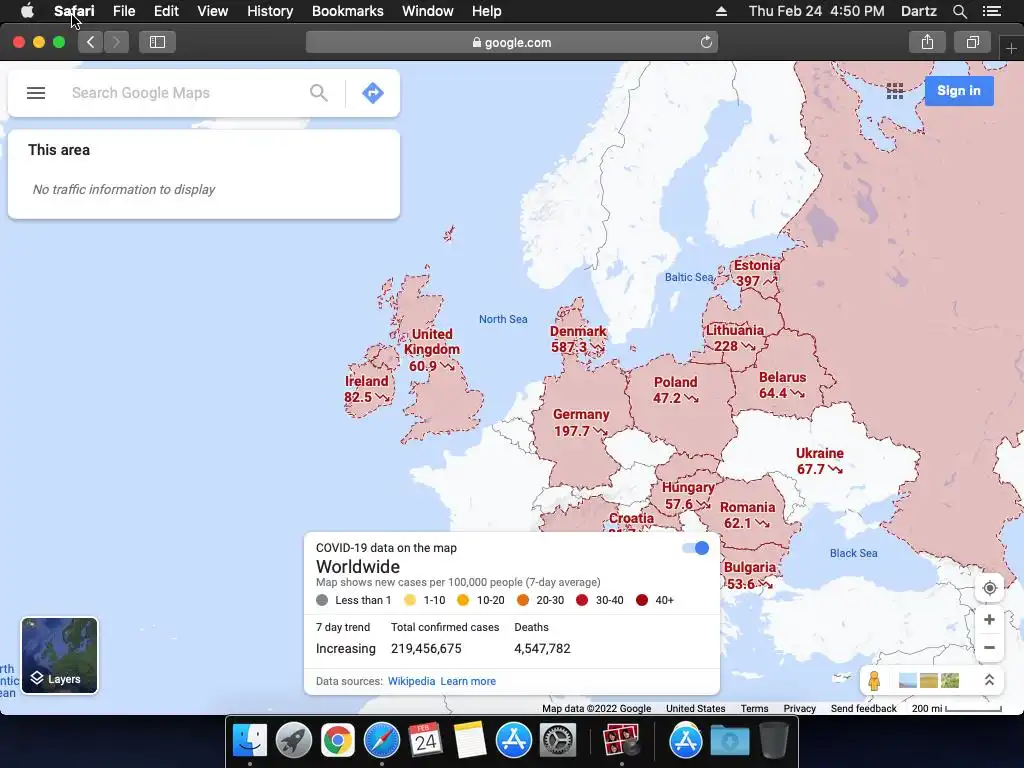Open the History menu
The width and height of the screenshot is (1024, 768).
[x=270, y=11]
